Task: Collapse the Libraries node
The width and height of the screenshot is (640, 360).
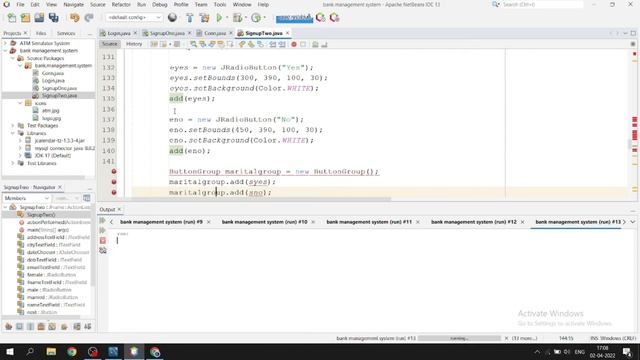Action: click(13, 133)
